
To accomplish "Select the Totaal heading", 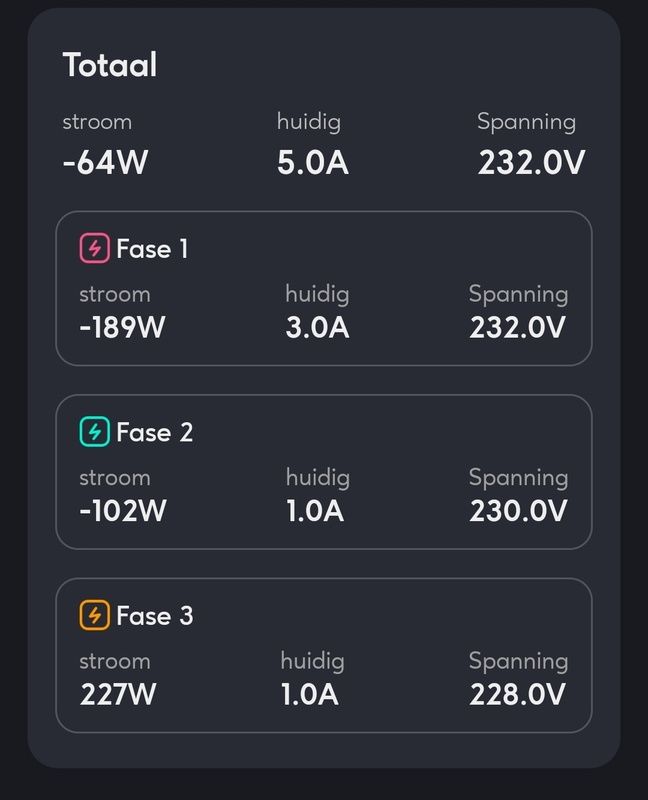I will click(x=110, y=66).
